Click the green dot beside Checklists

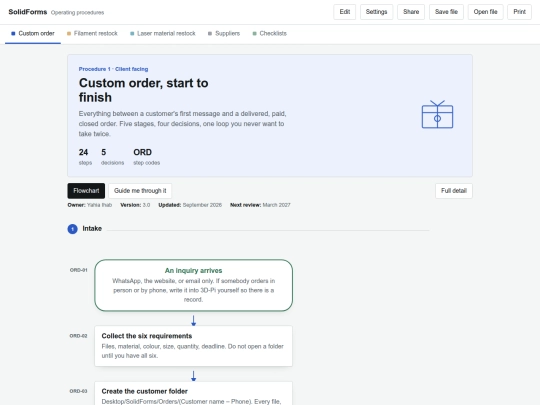(255, 33)
